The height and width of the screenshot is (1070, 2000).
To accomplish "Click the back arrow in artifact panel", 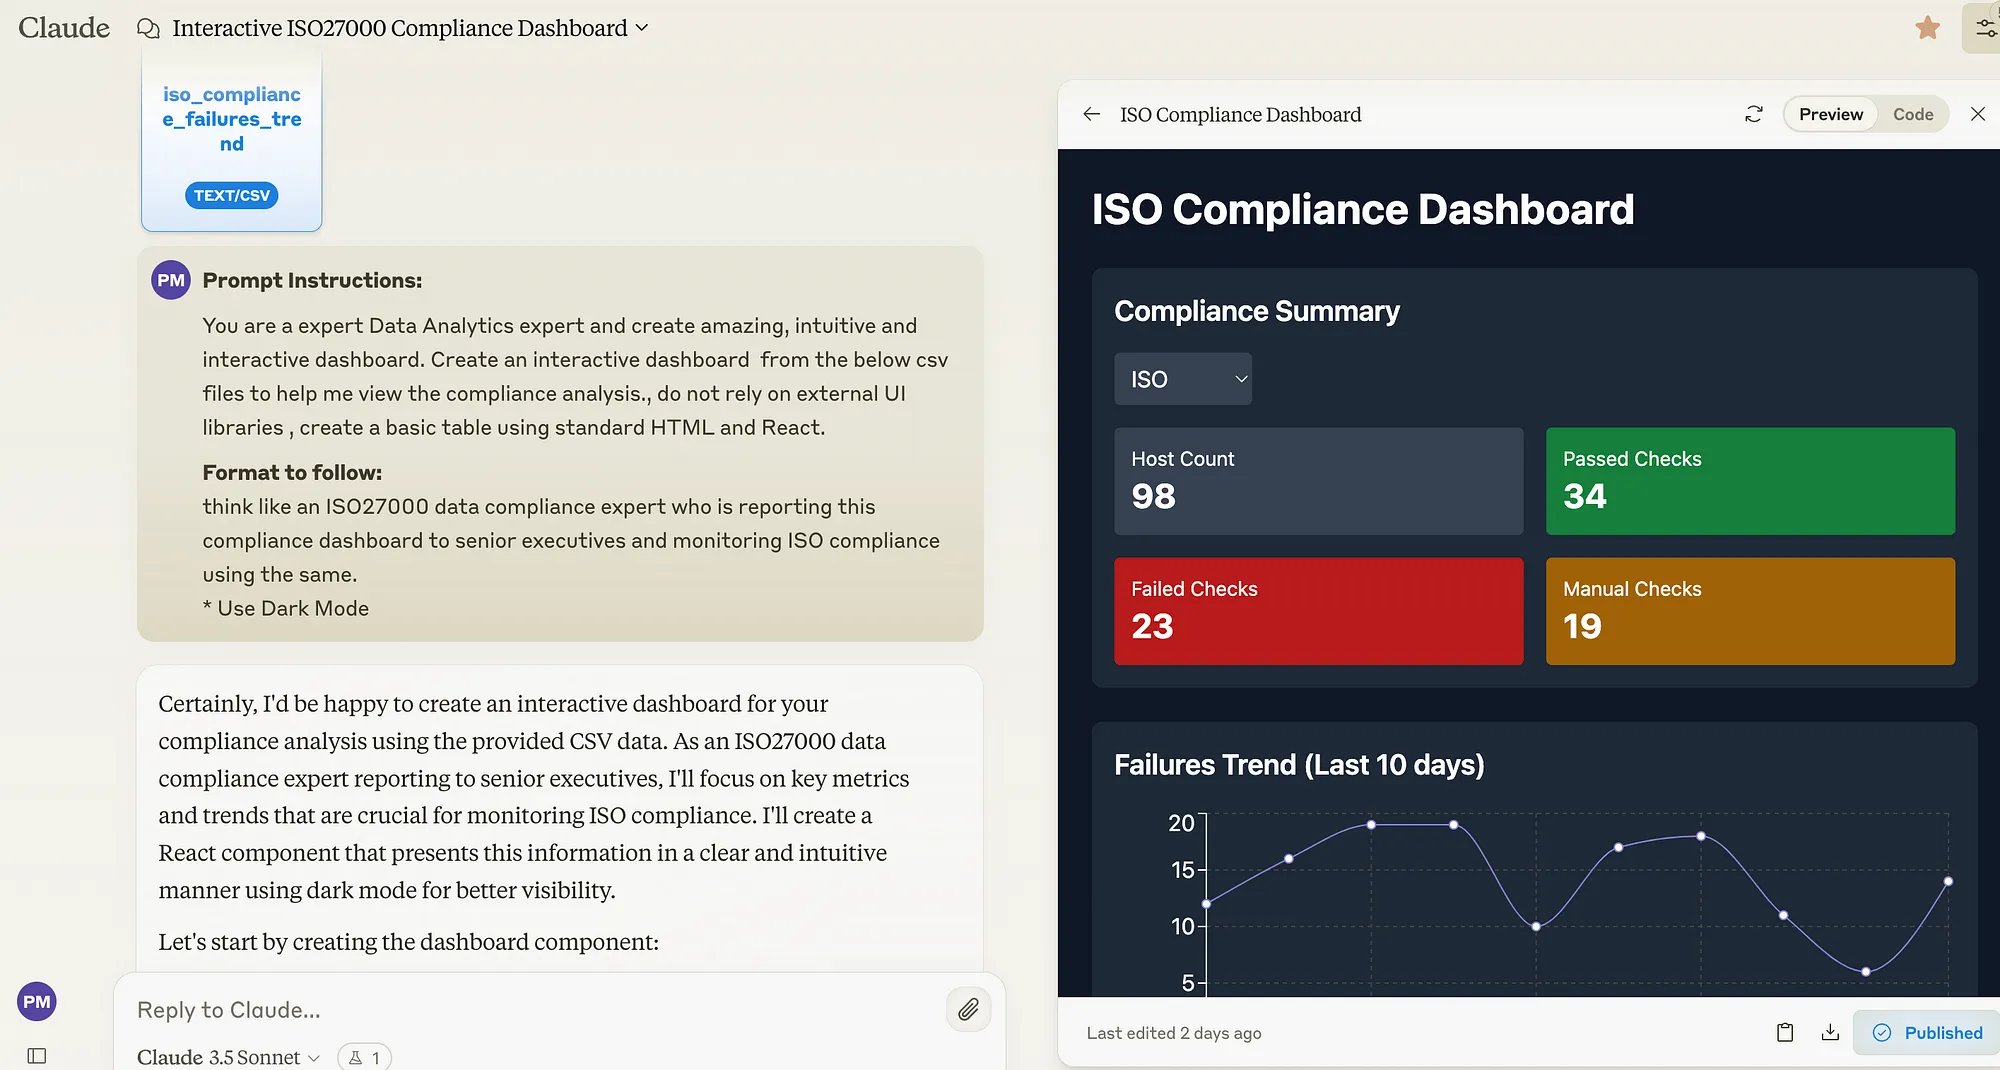I will pyautogui.click(x=1091, y=114).
